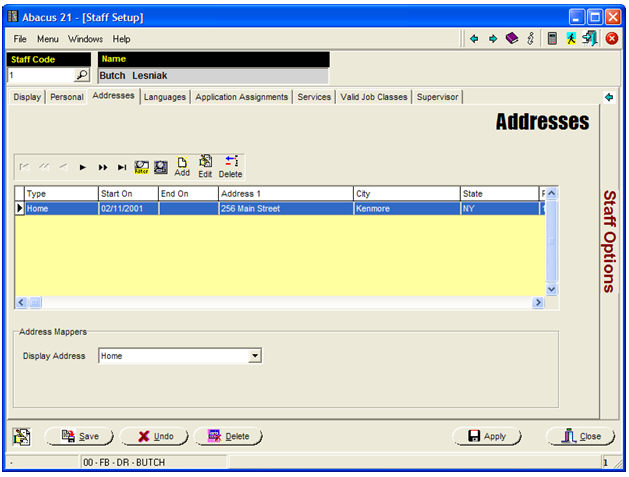The height and width of the screenshot is (477, 629).
Task: Switch to the Languages tab
Action: click(x=164, y=97)
